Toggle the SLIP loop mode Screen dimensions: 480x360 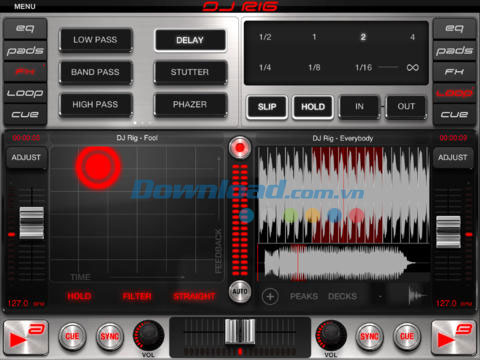click(267, 107)
